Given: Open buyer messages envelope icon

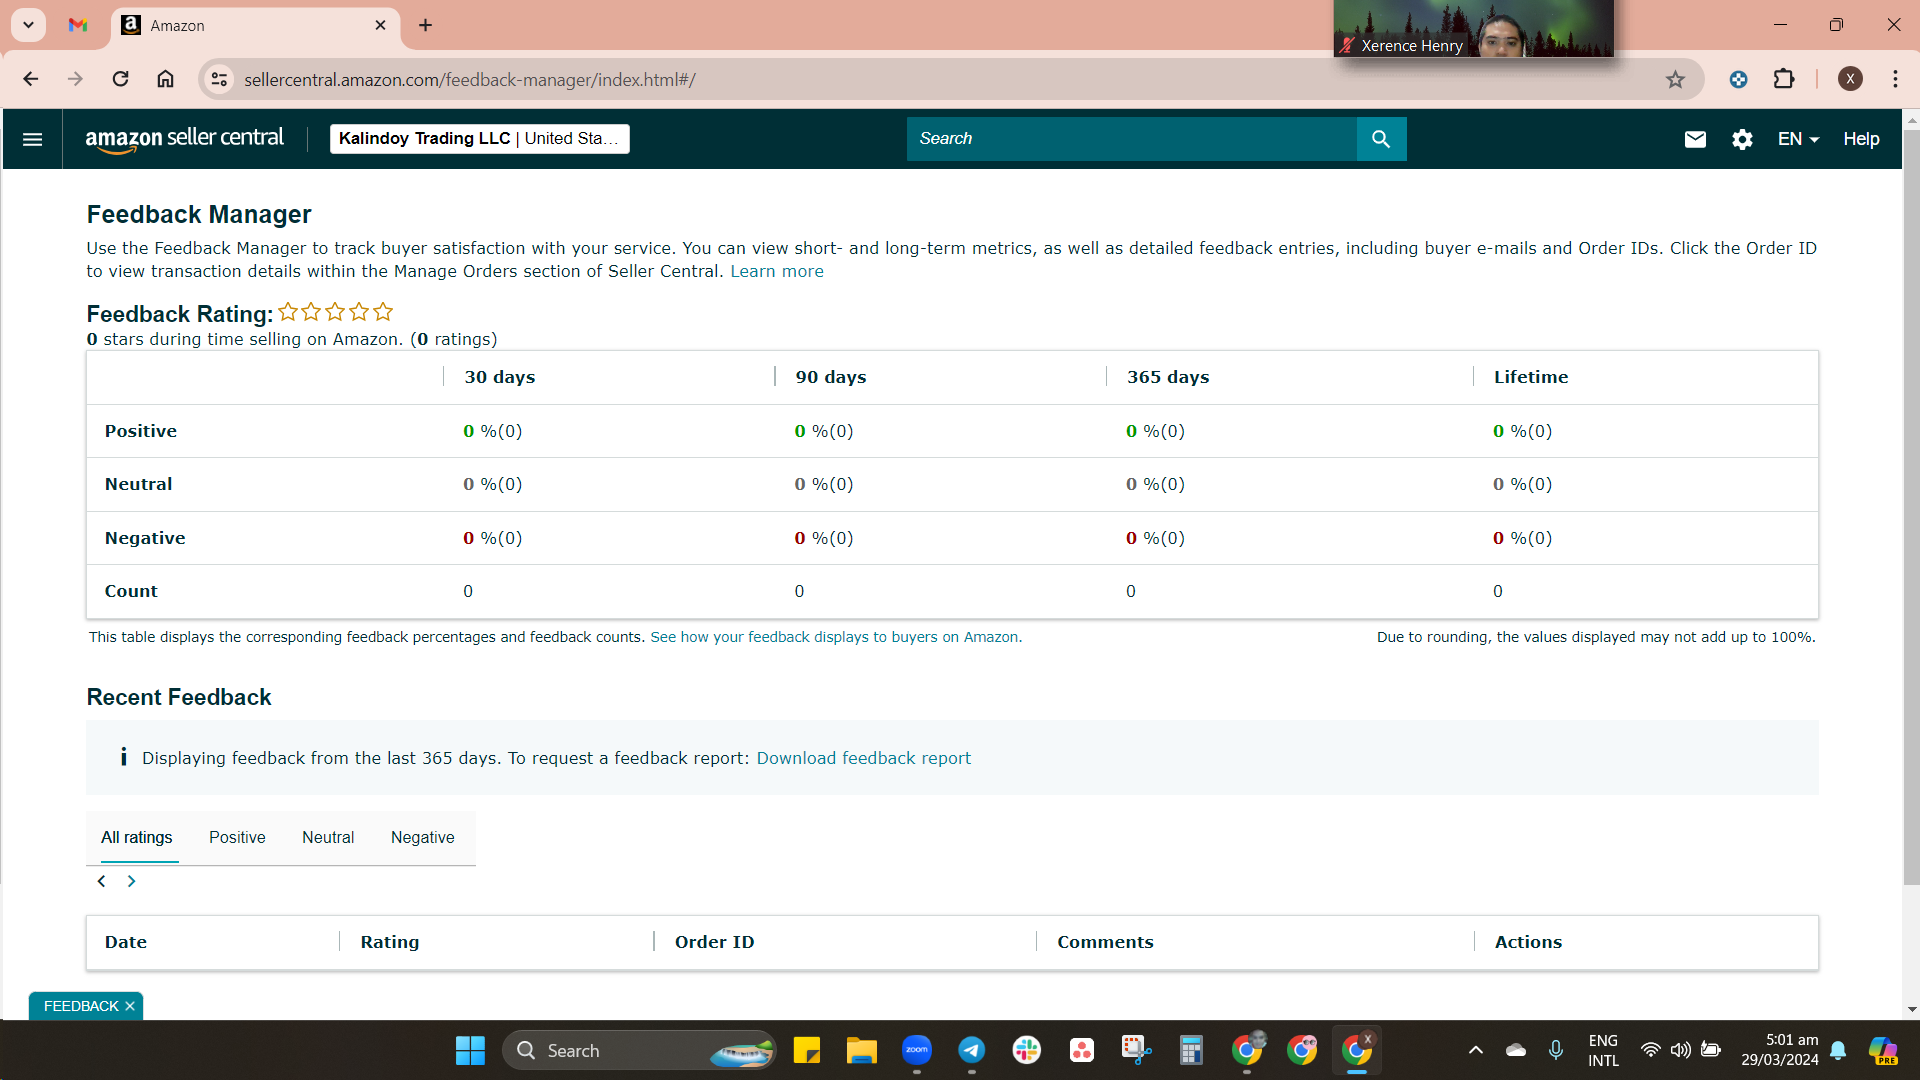Looking at the screenshot, I should click(1695, 139).
